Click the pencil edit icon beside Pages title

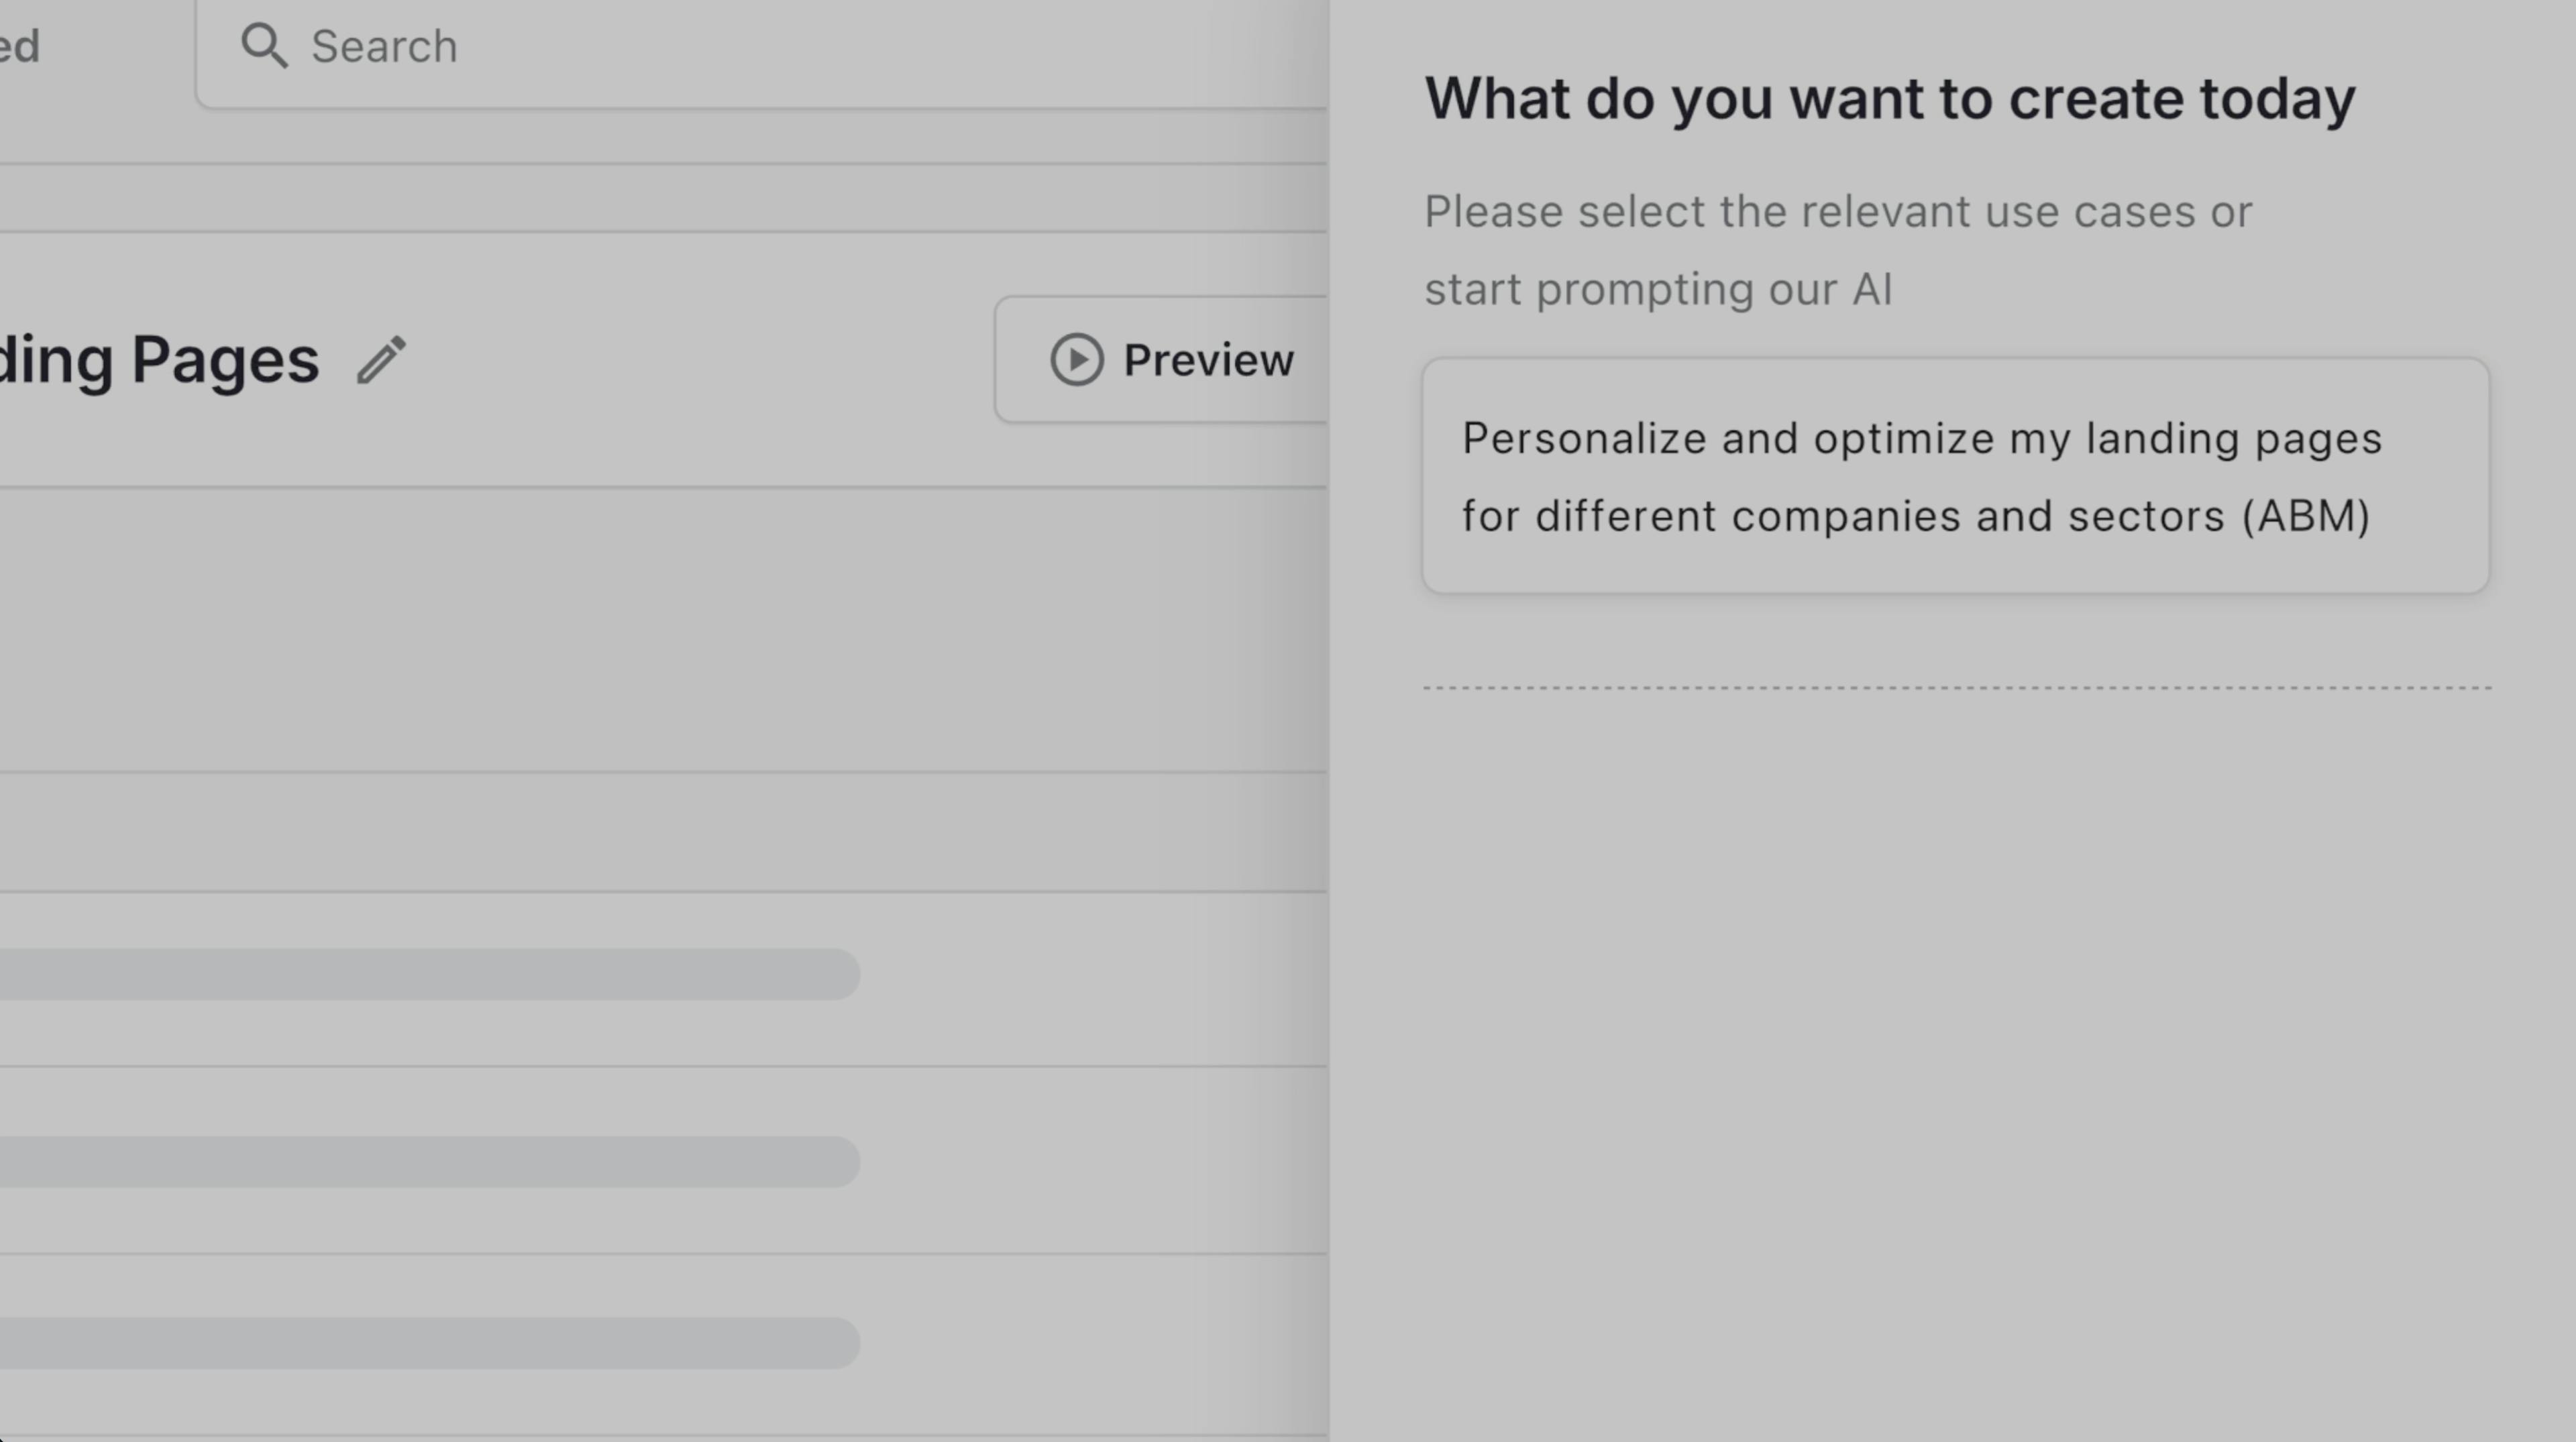(381, 360)
